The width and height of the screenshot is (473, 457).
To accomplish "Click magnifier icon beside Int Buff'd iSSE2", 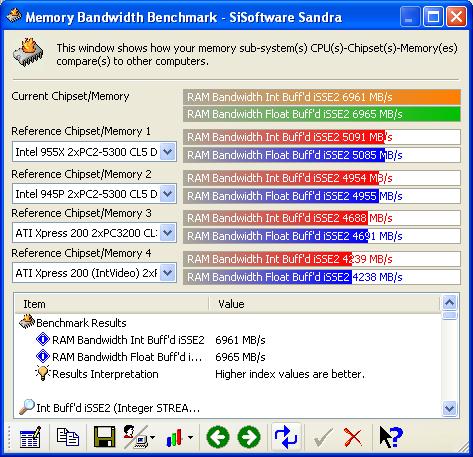I will [27, 407].
